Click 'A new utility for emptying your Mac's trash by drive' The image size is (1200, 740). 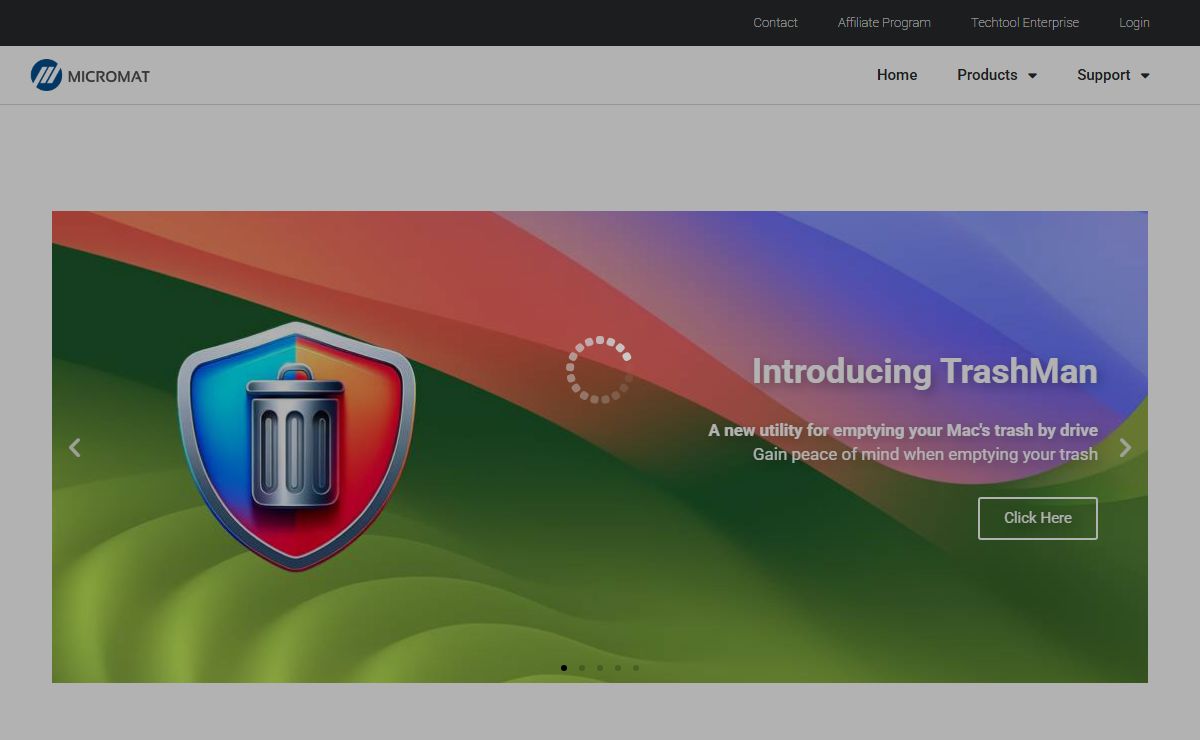[x=903, y=430]
